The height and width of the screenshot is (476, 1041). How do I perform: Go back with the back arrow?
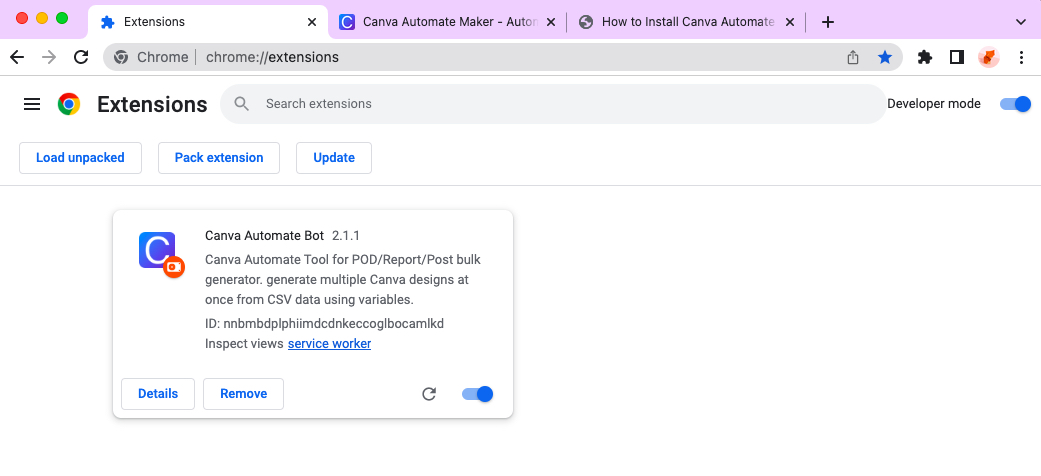tap(17, 57)
